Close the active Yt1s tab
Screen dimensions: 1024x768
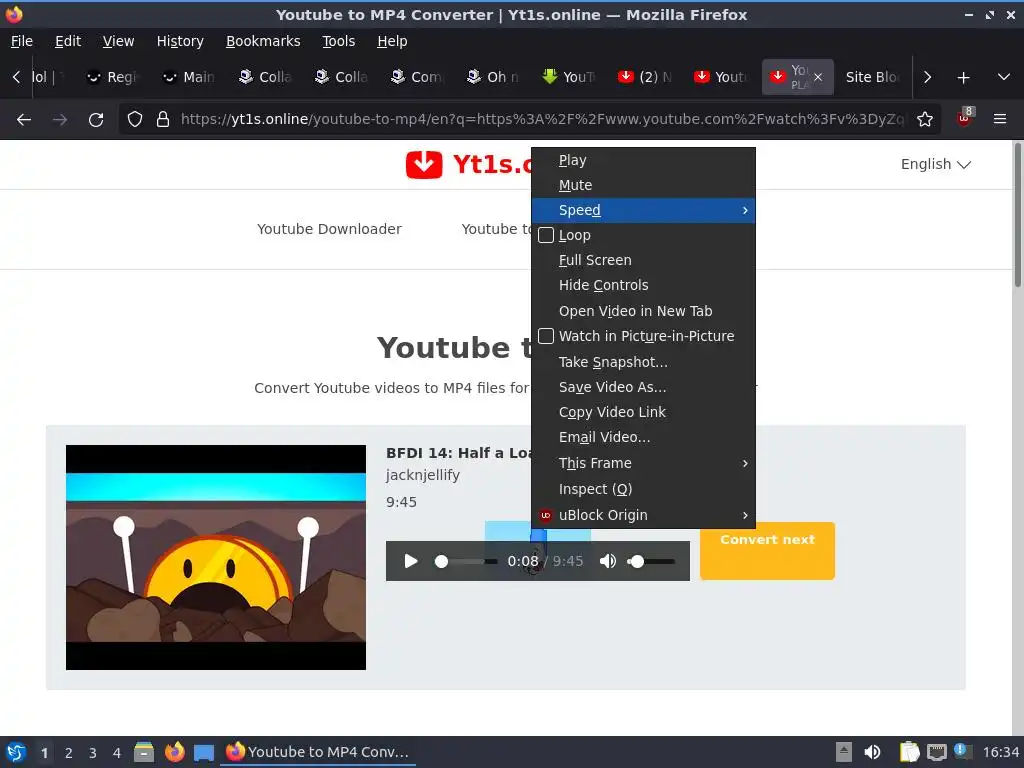(x=818, y=77)
